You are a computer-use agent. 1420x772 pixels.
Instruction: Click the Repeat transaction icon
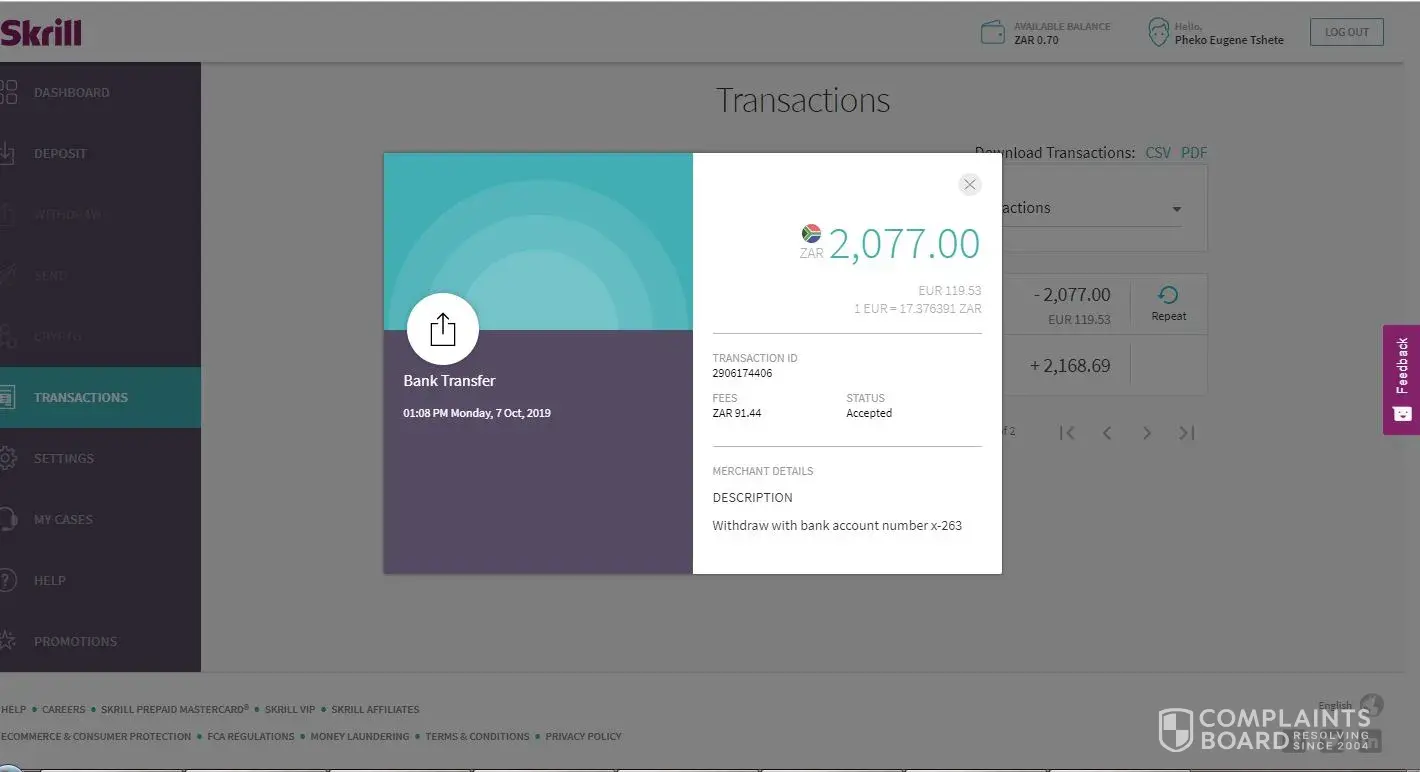coord(1168,295)
